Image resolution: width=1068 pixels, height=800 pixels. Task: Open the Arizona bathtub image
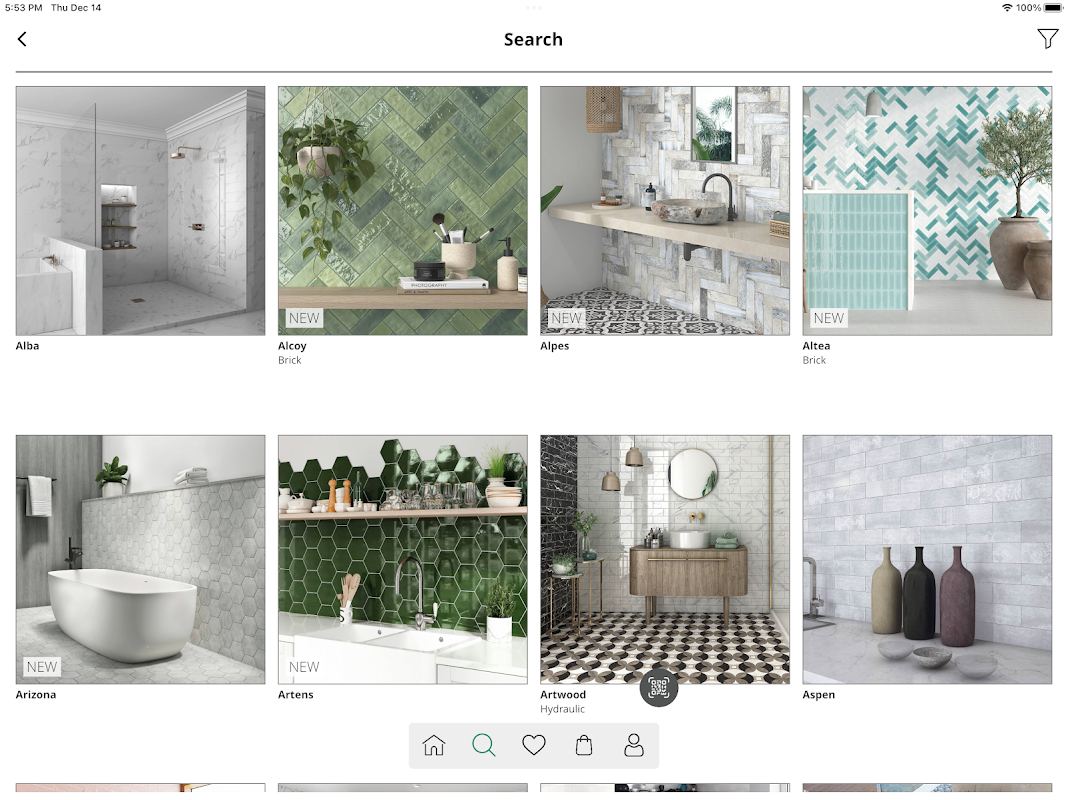pos(140,560)
